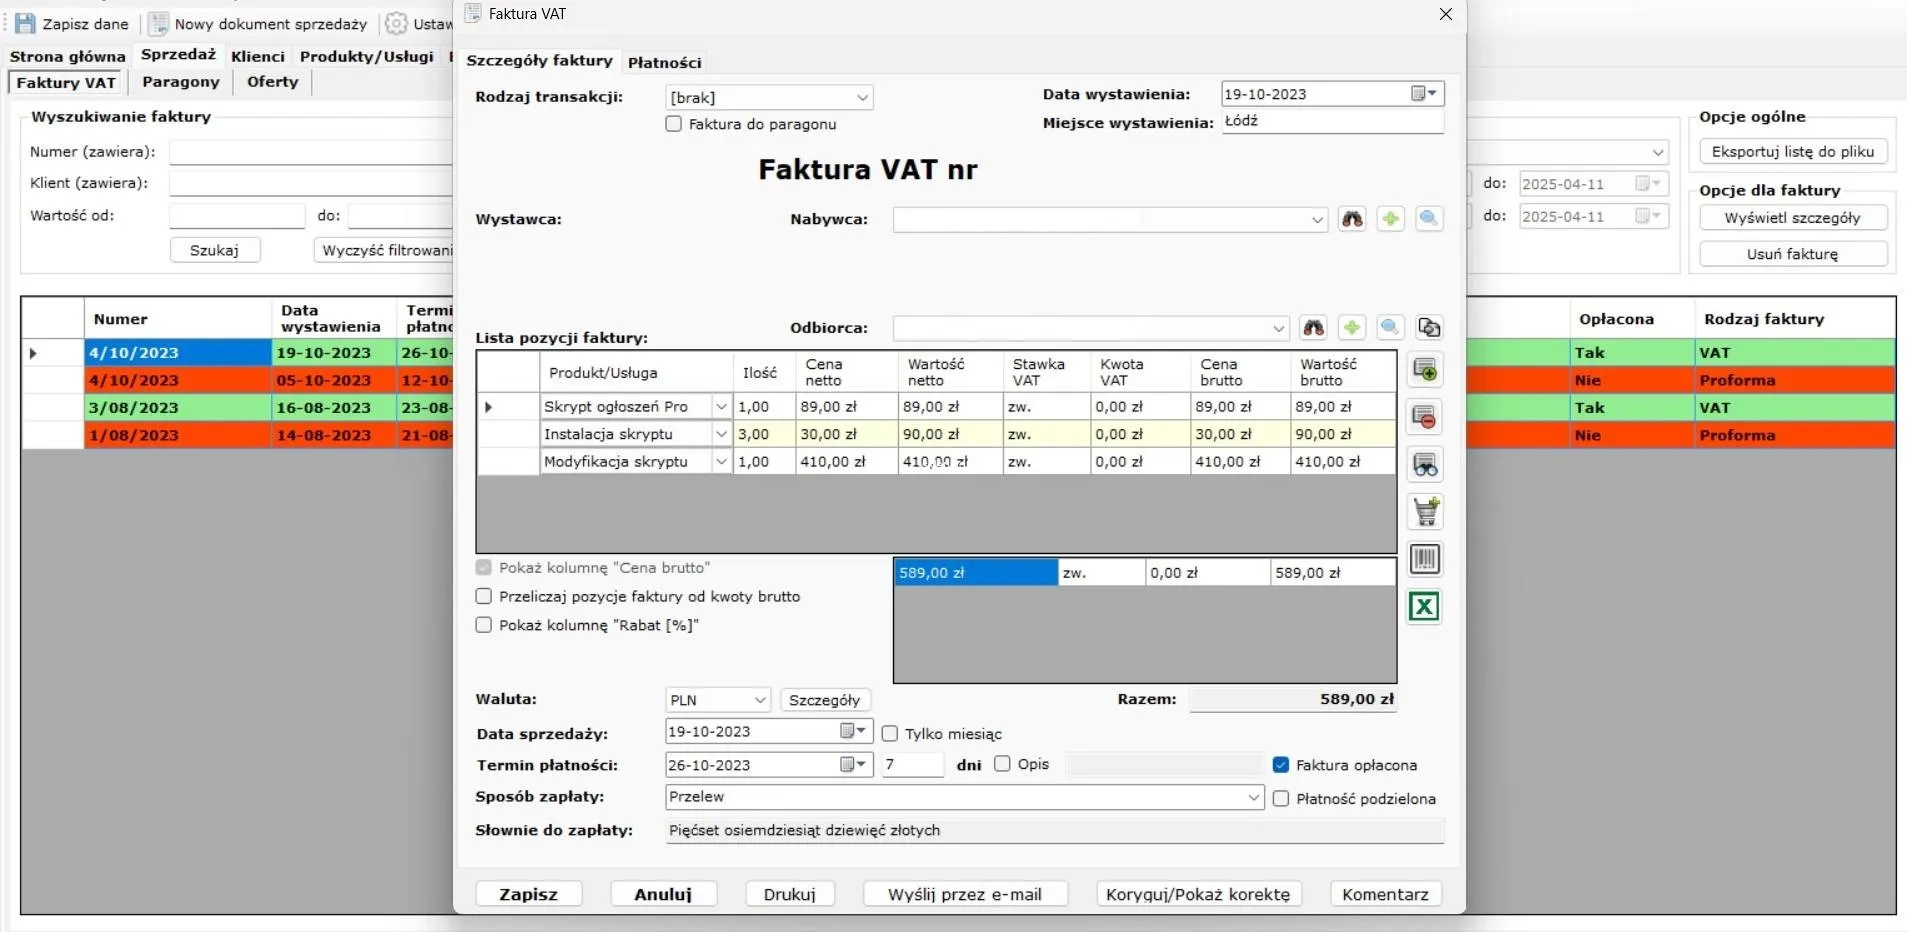Screen dimensions: 1907x932
Task: Open the Data wystawienia calendar picker
Action: 1424,94
